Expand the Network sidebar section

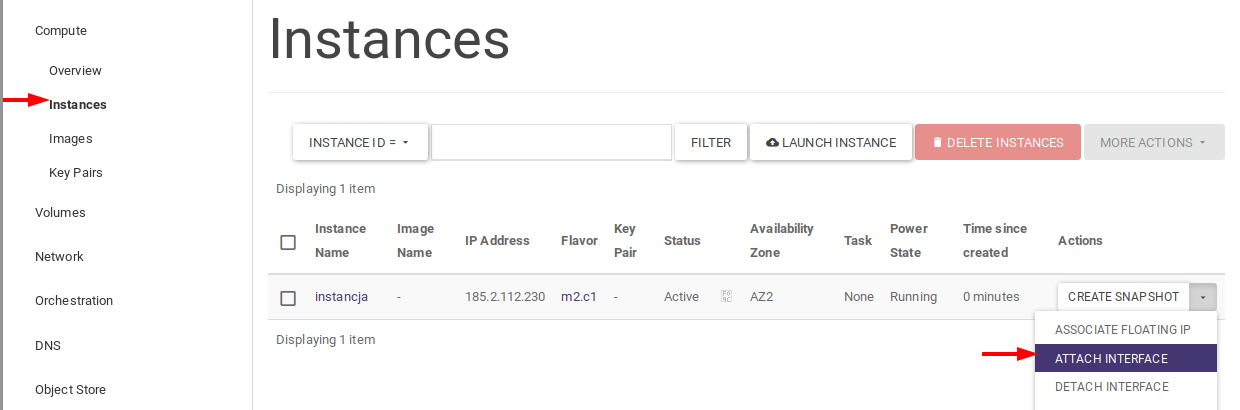tap(59, 257)
